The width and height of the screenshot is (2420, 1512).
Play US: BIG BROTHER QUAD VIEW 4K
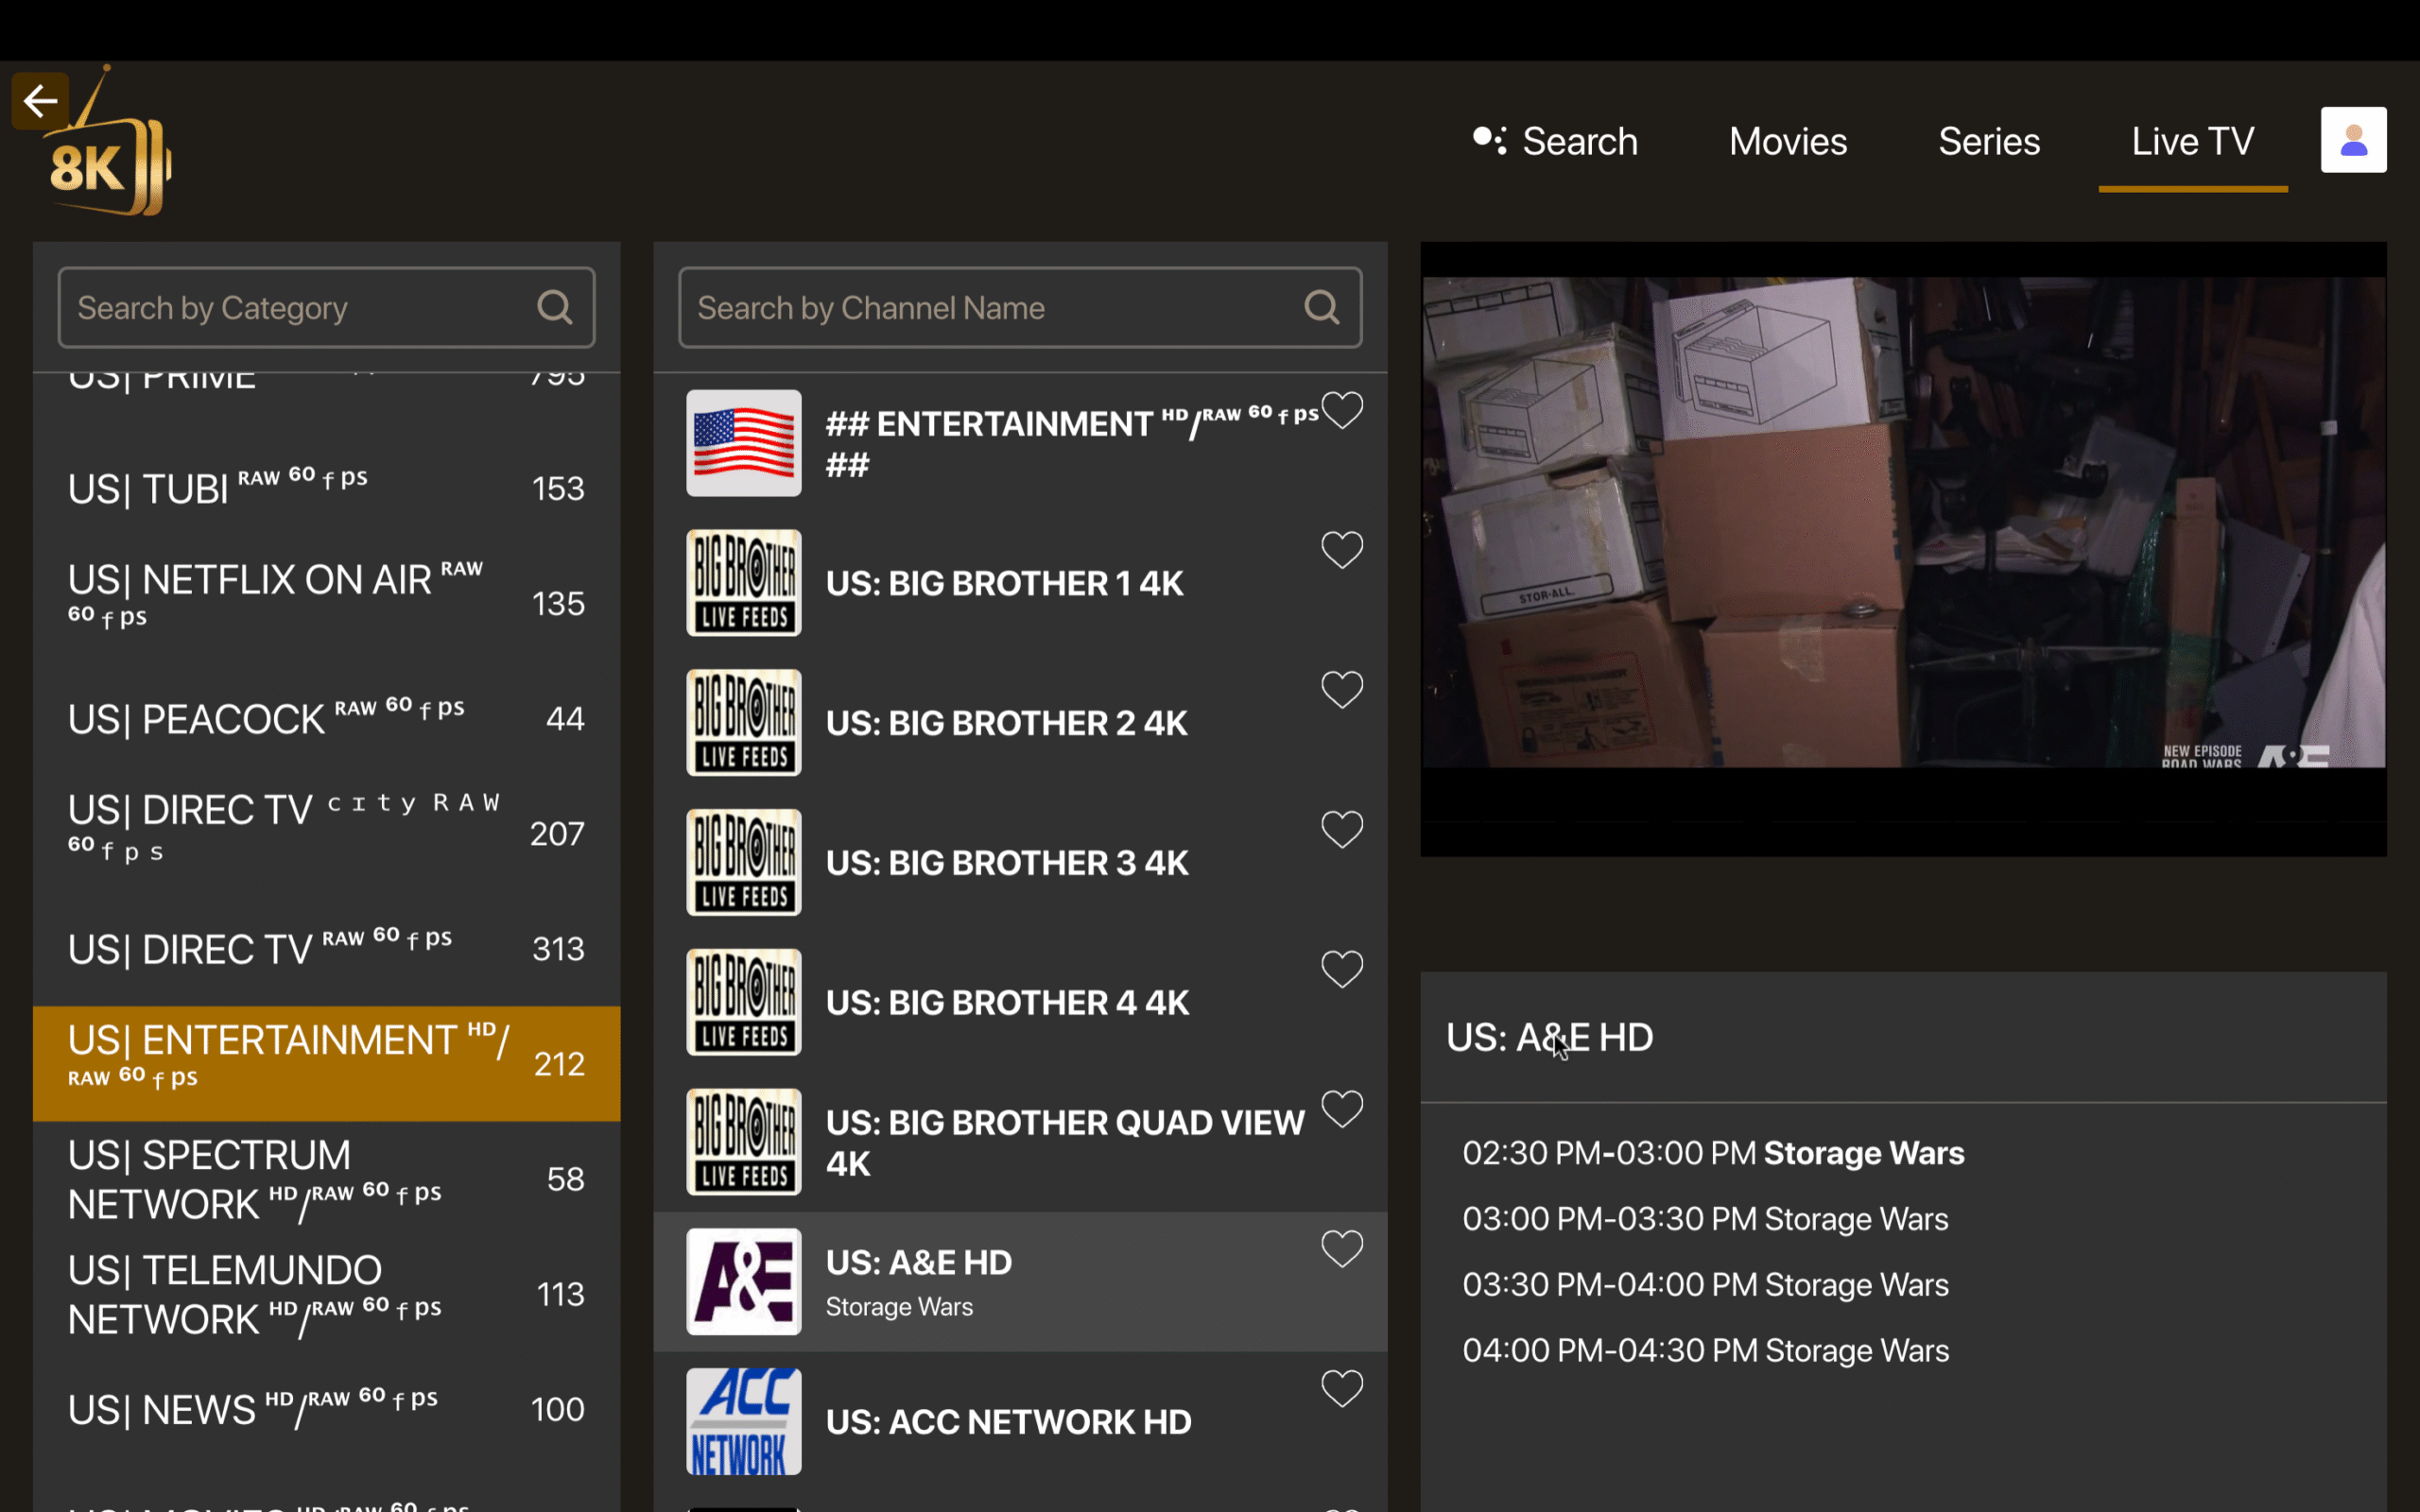coord(1020,1142)
